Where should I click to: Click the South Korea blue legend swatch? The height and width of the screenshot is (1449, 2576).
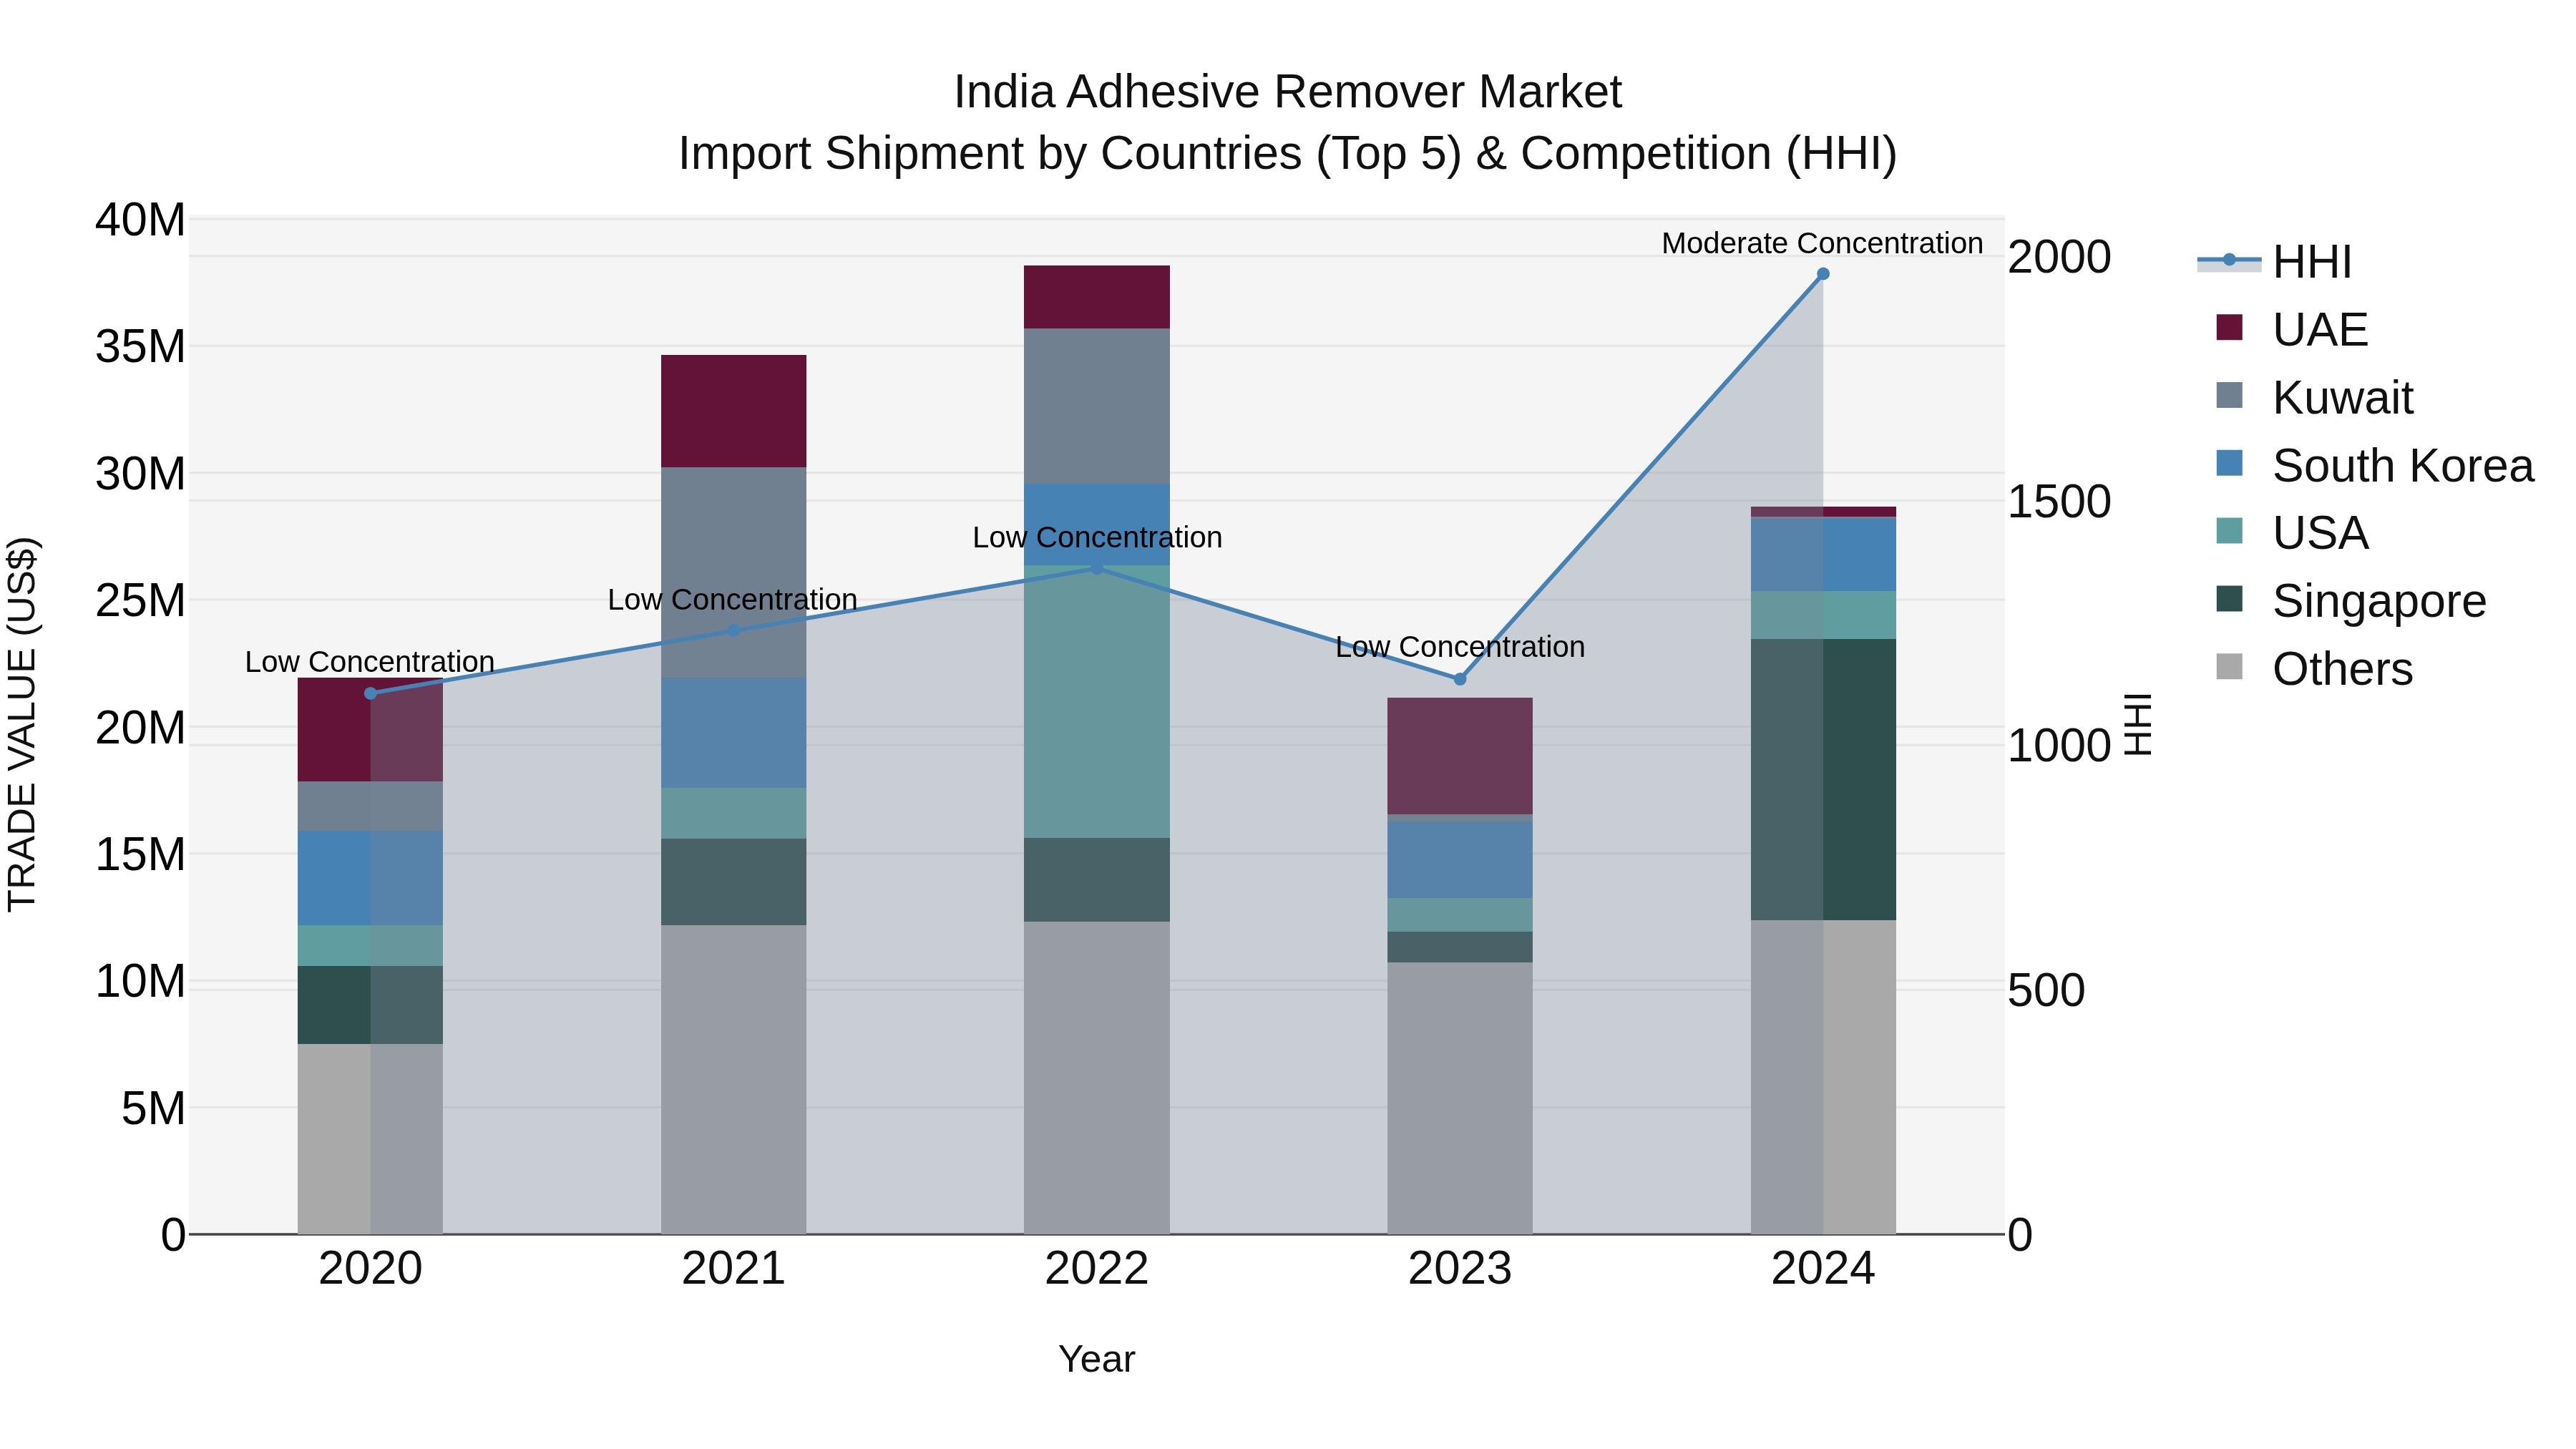(x=2229, y=463)
